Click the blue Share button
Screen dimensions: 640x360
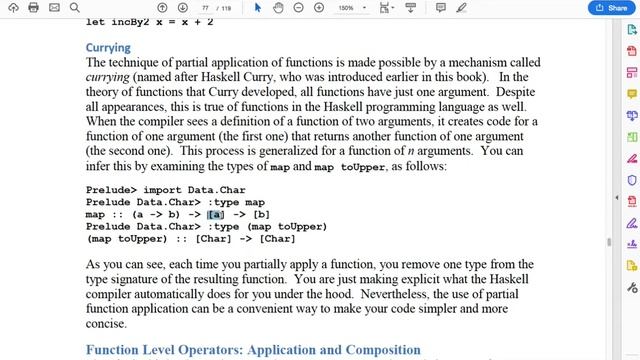(611, 8)
